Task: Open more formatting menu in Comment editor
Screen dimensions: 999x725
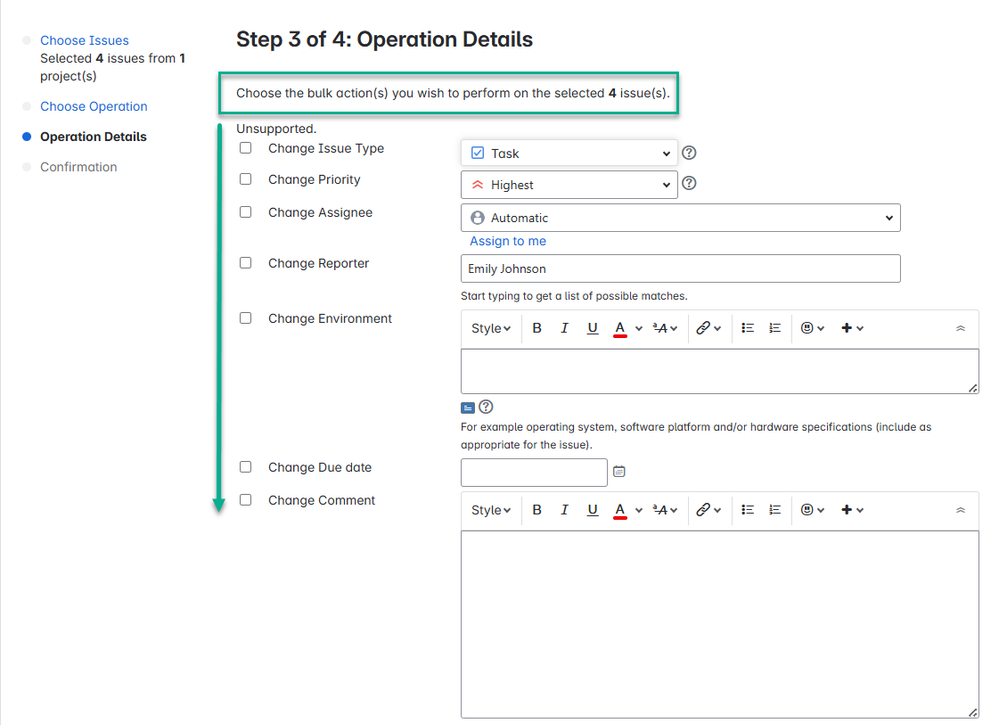Action: pos(665,510)
